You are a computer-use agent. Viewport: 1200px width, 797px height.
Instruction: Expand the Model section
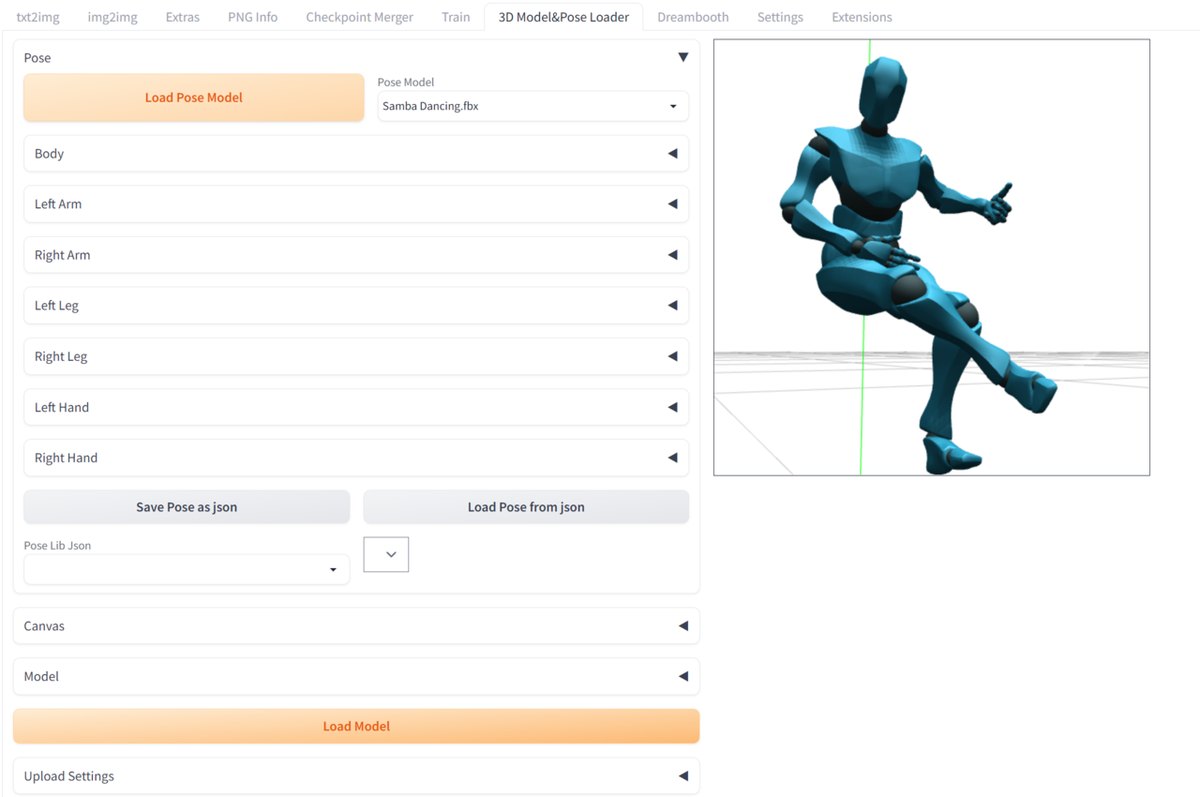pyautogui.click(x=356, y=677)
